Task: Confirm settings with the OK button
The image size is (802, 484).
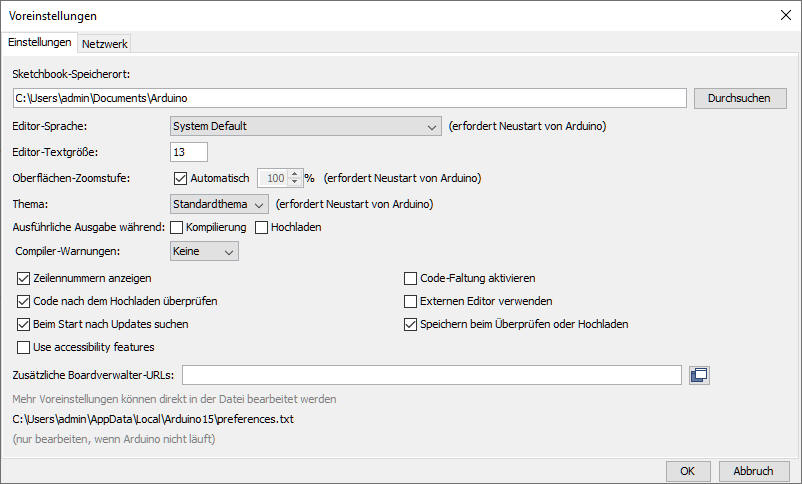Action: [688, 471]
